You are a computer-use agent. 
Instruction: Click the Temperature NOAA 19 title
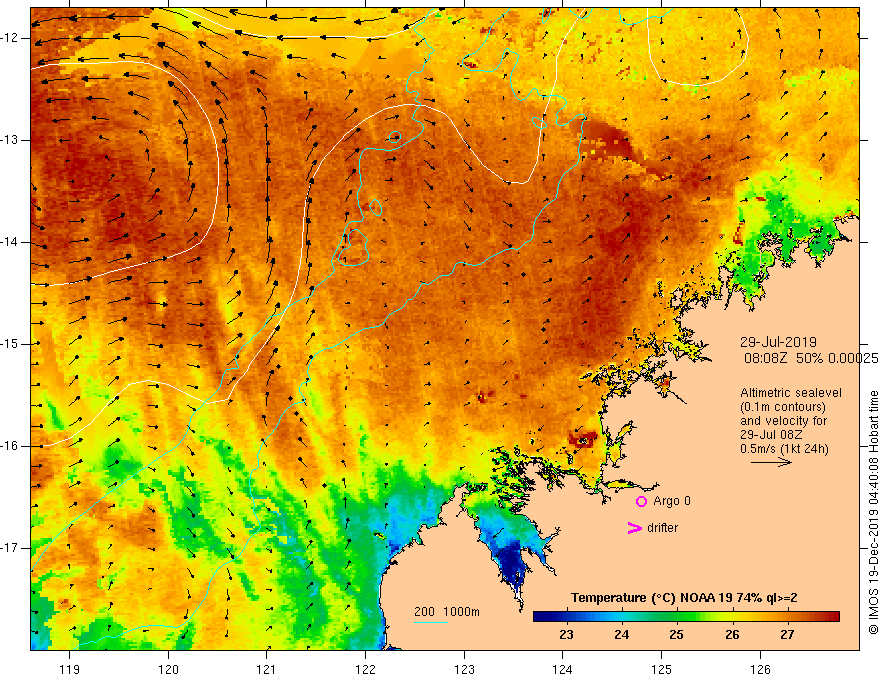tap(684, 598)
